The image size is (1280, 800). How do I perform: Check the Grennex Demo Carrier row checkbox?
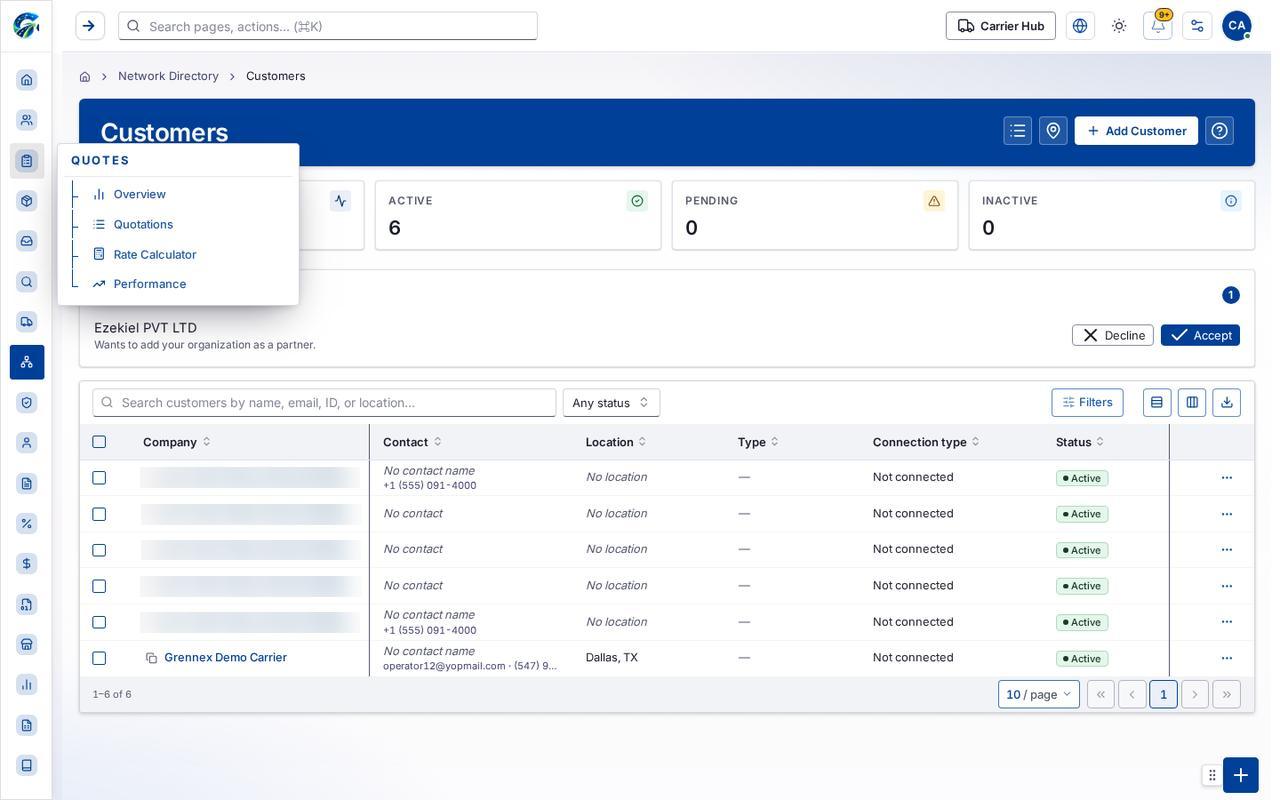(x=99, y=658)
